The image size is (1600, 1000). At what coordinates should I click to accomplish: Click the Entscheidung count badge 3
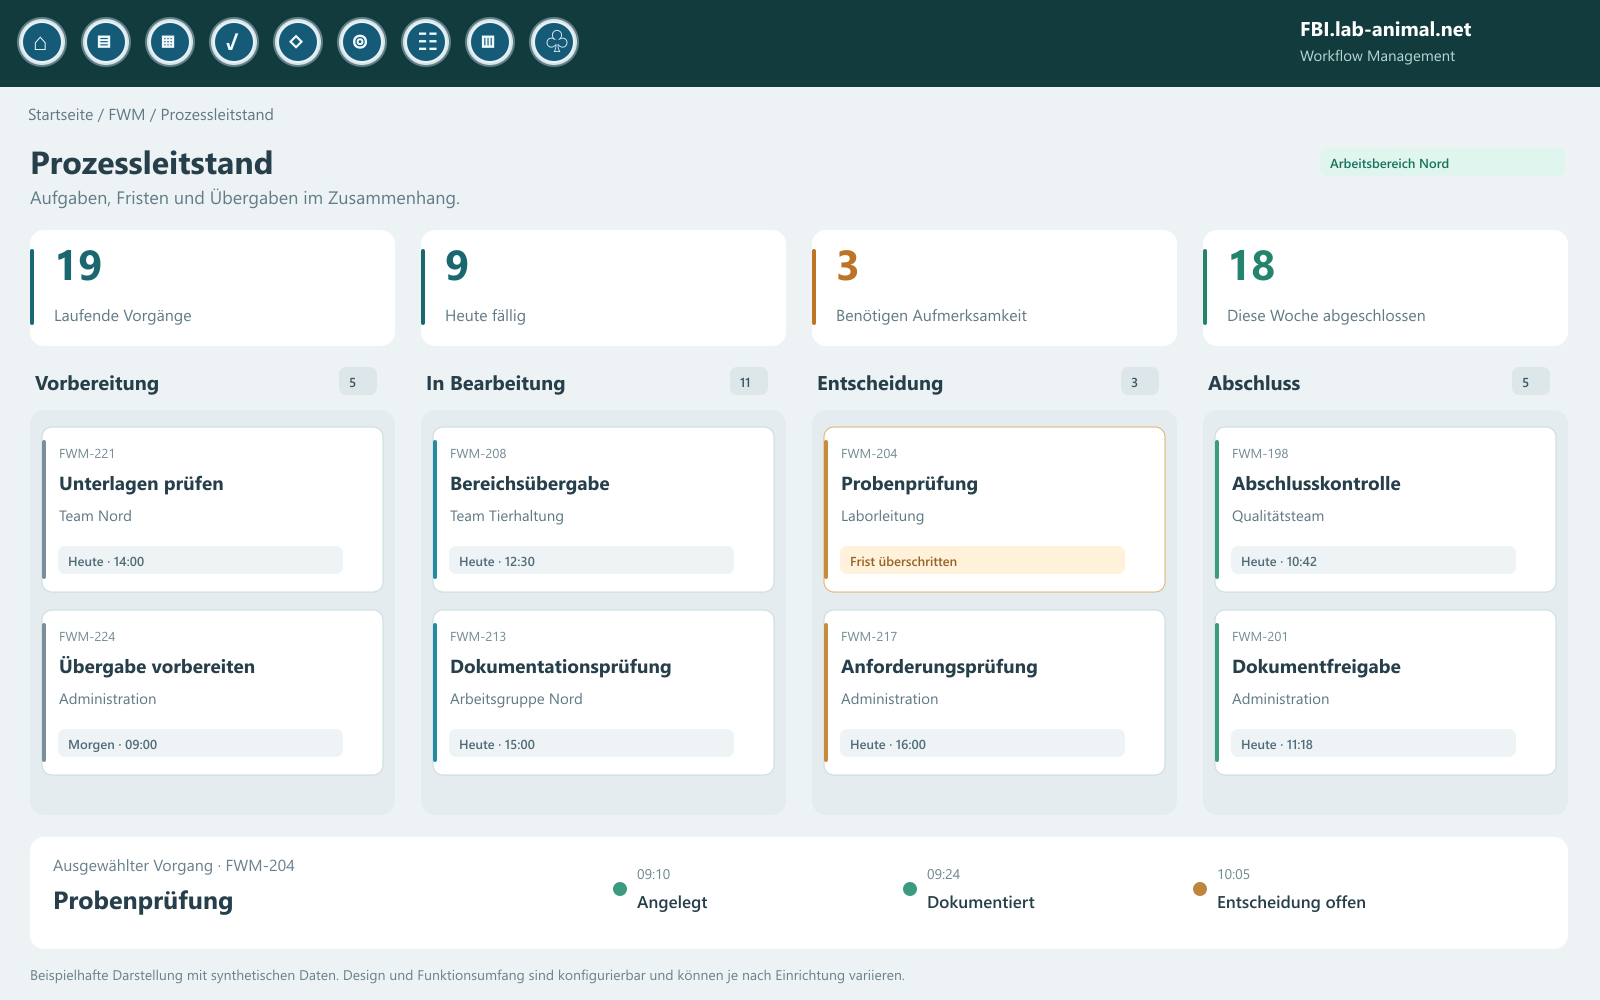tap(1139, 382)
